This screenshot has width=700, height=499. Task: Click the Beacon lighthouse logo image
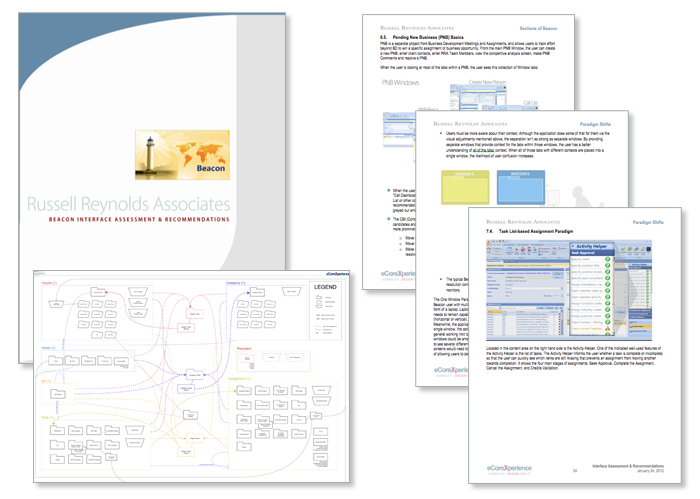click(182, 155)
